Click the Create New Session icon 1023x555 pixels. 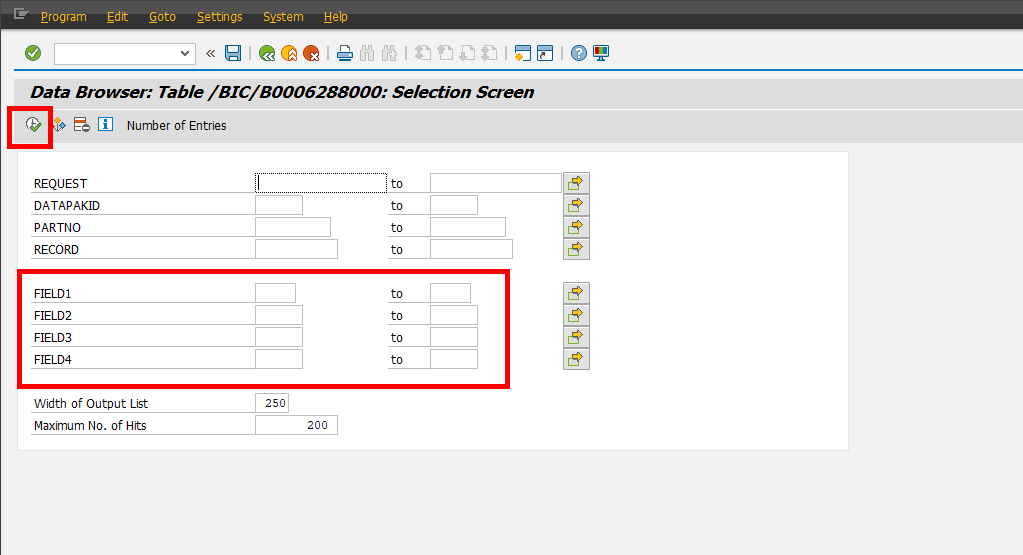coord(523,53)
